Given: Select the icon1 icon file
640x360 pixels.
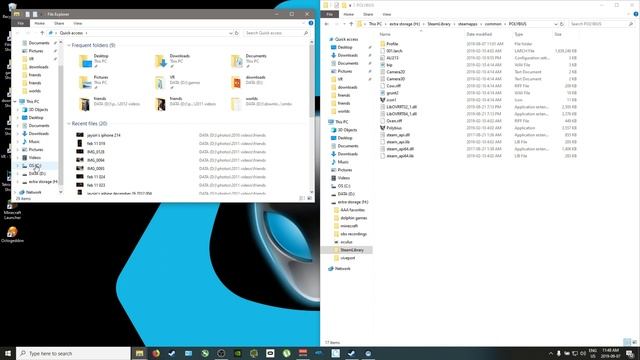Looking at the screenshot, I should 391,100.
